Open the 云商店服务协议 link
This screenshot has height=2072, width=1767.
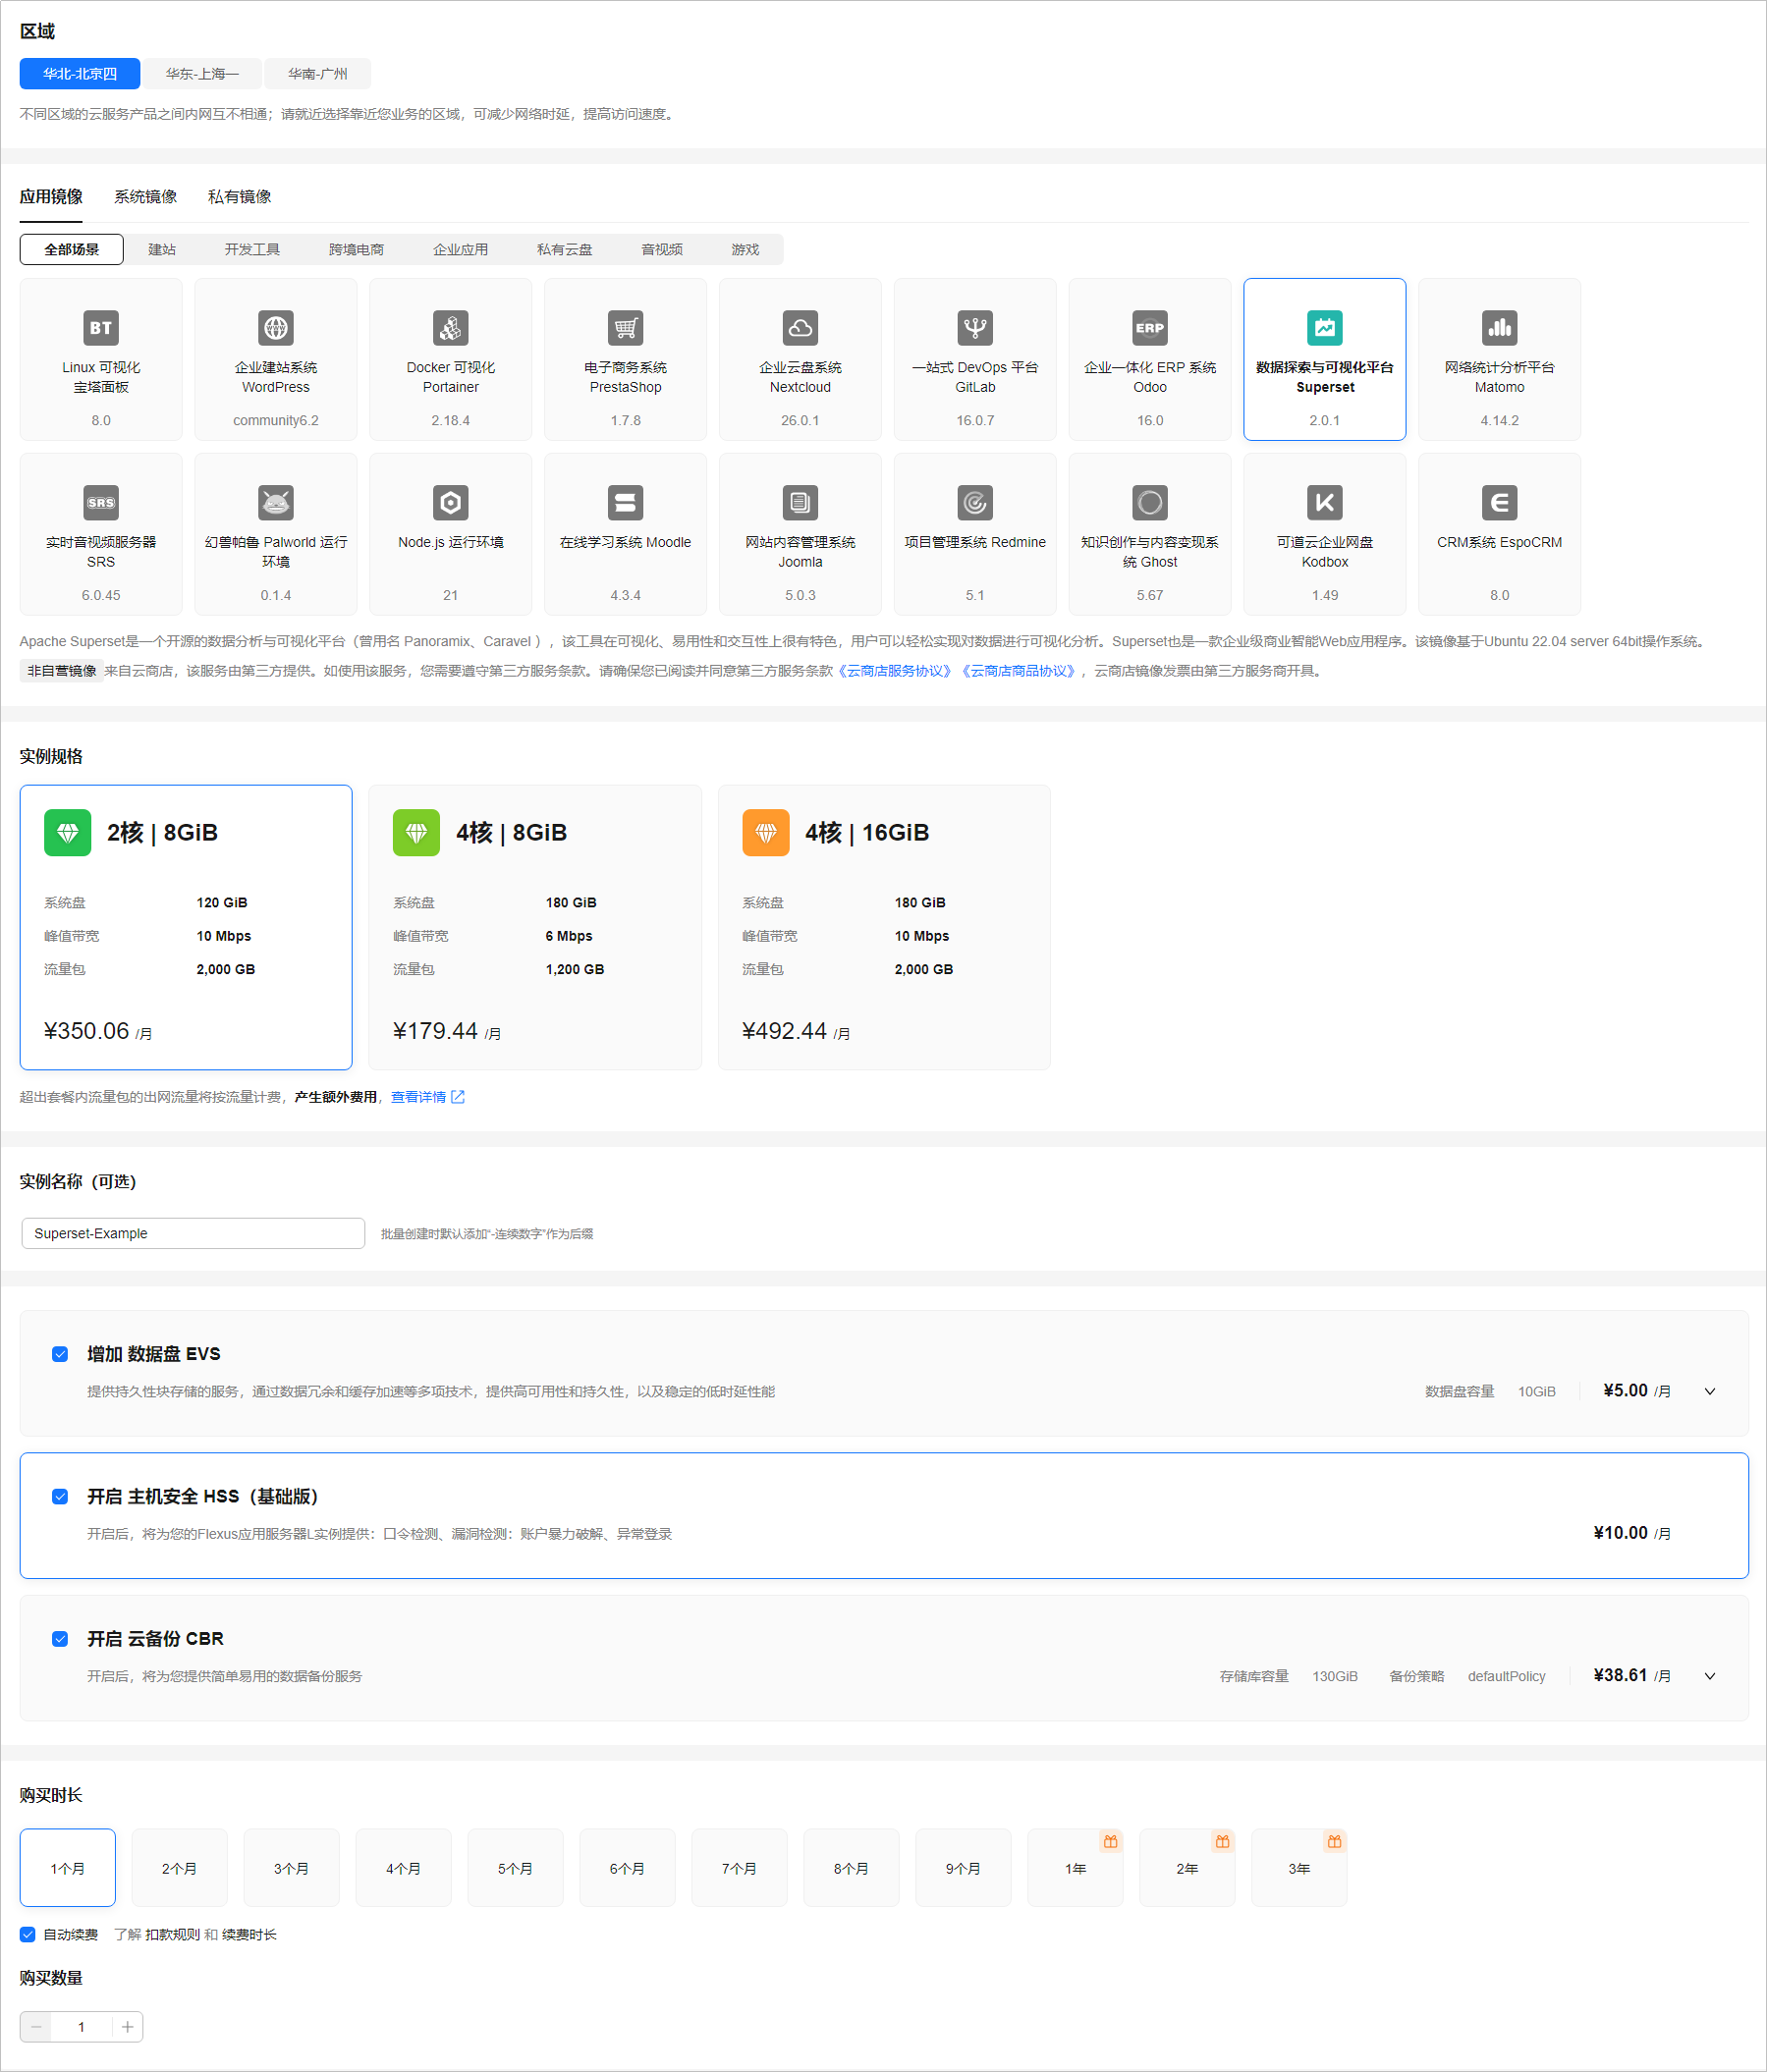(895, 671)
